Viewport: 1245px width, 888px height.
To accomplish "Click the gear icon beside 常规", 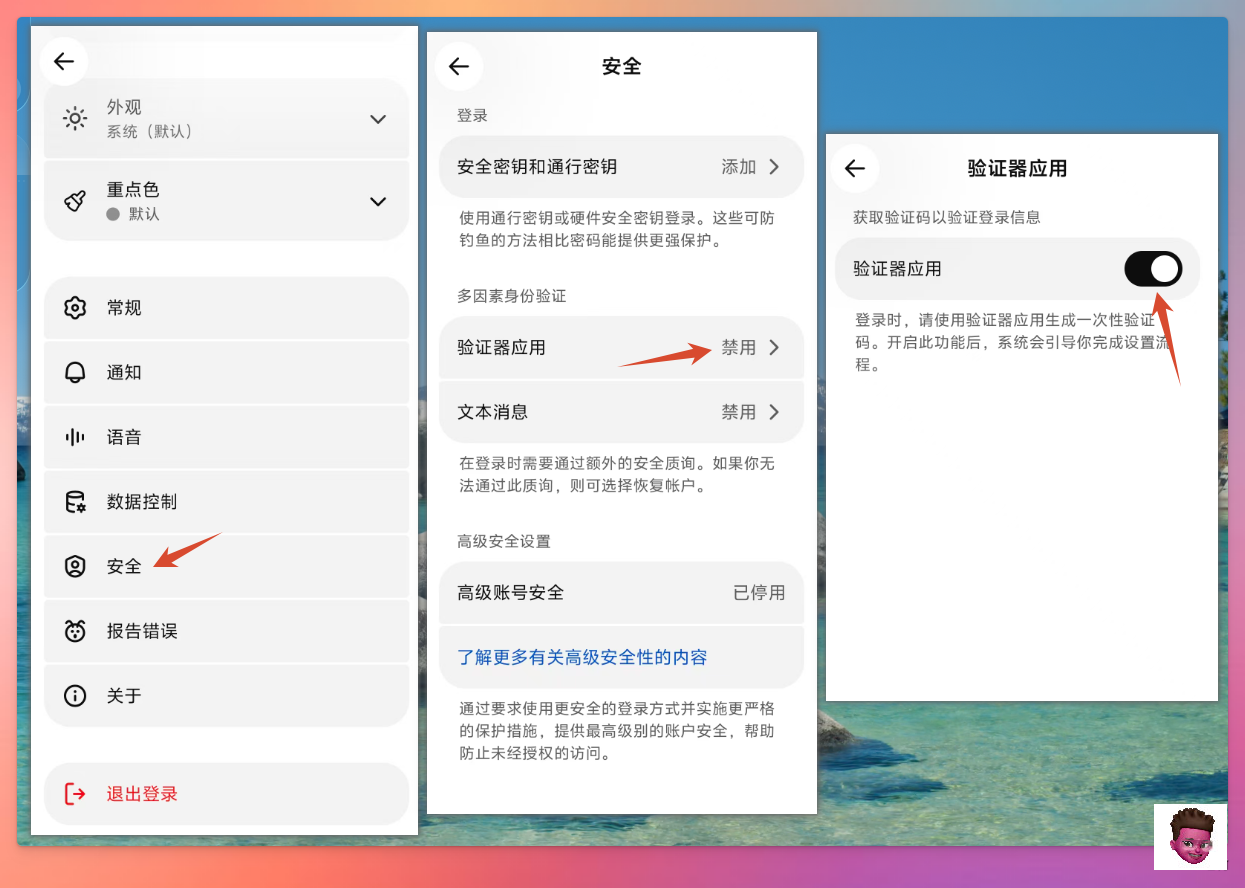I will click(x=75, y=308).
